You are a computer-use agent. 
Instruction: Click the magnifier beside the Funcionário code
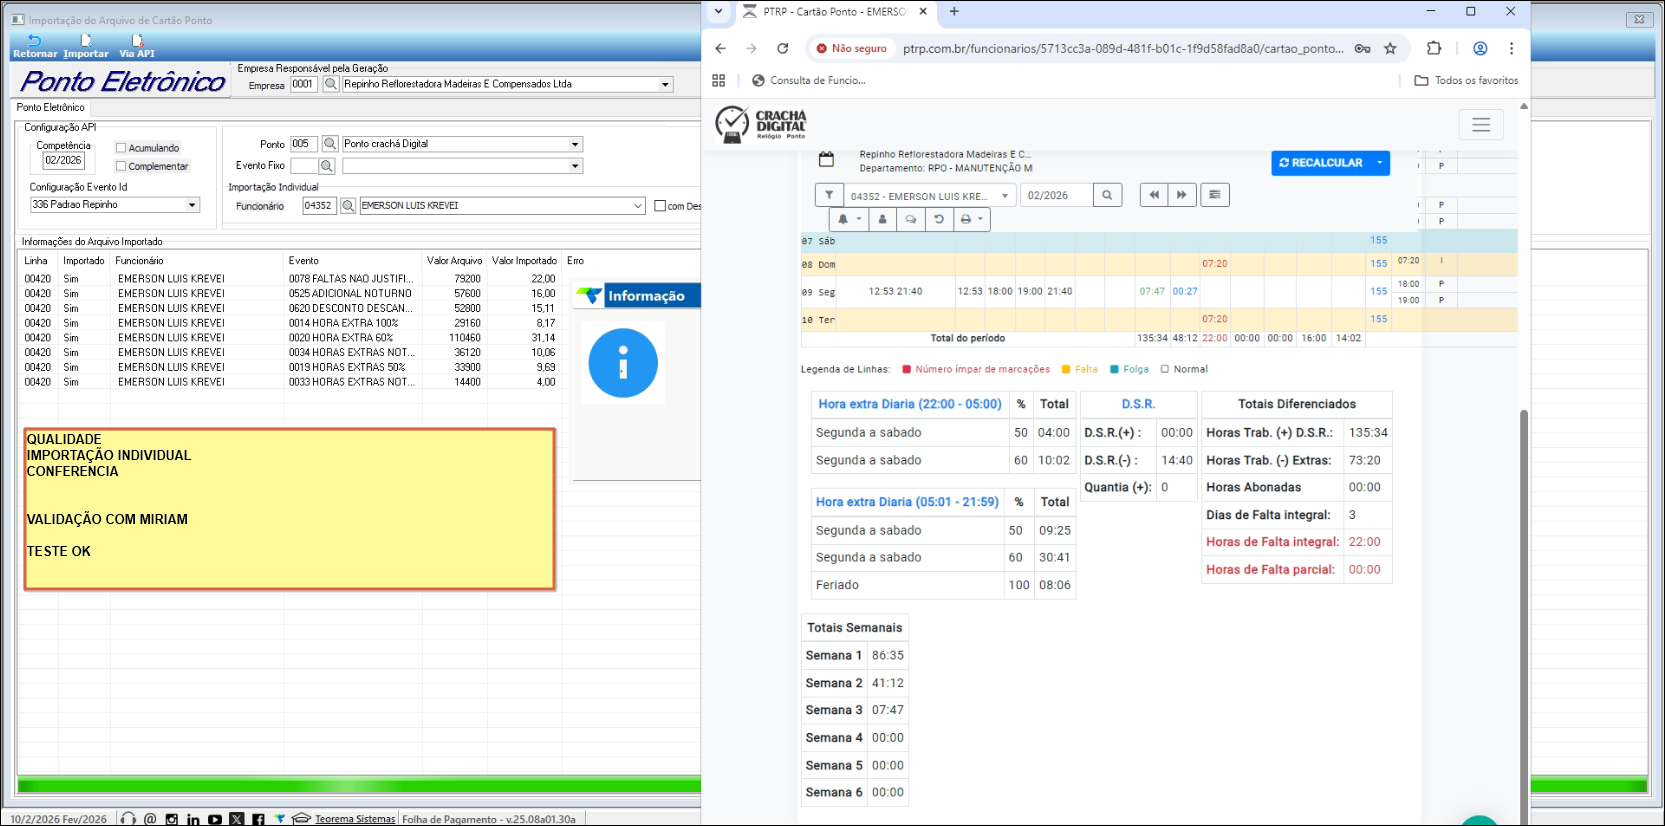348,206
